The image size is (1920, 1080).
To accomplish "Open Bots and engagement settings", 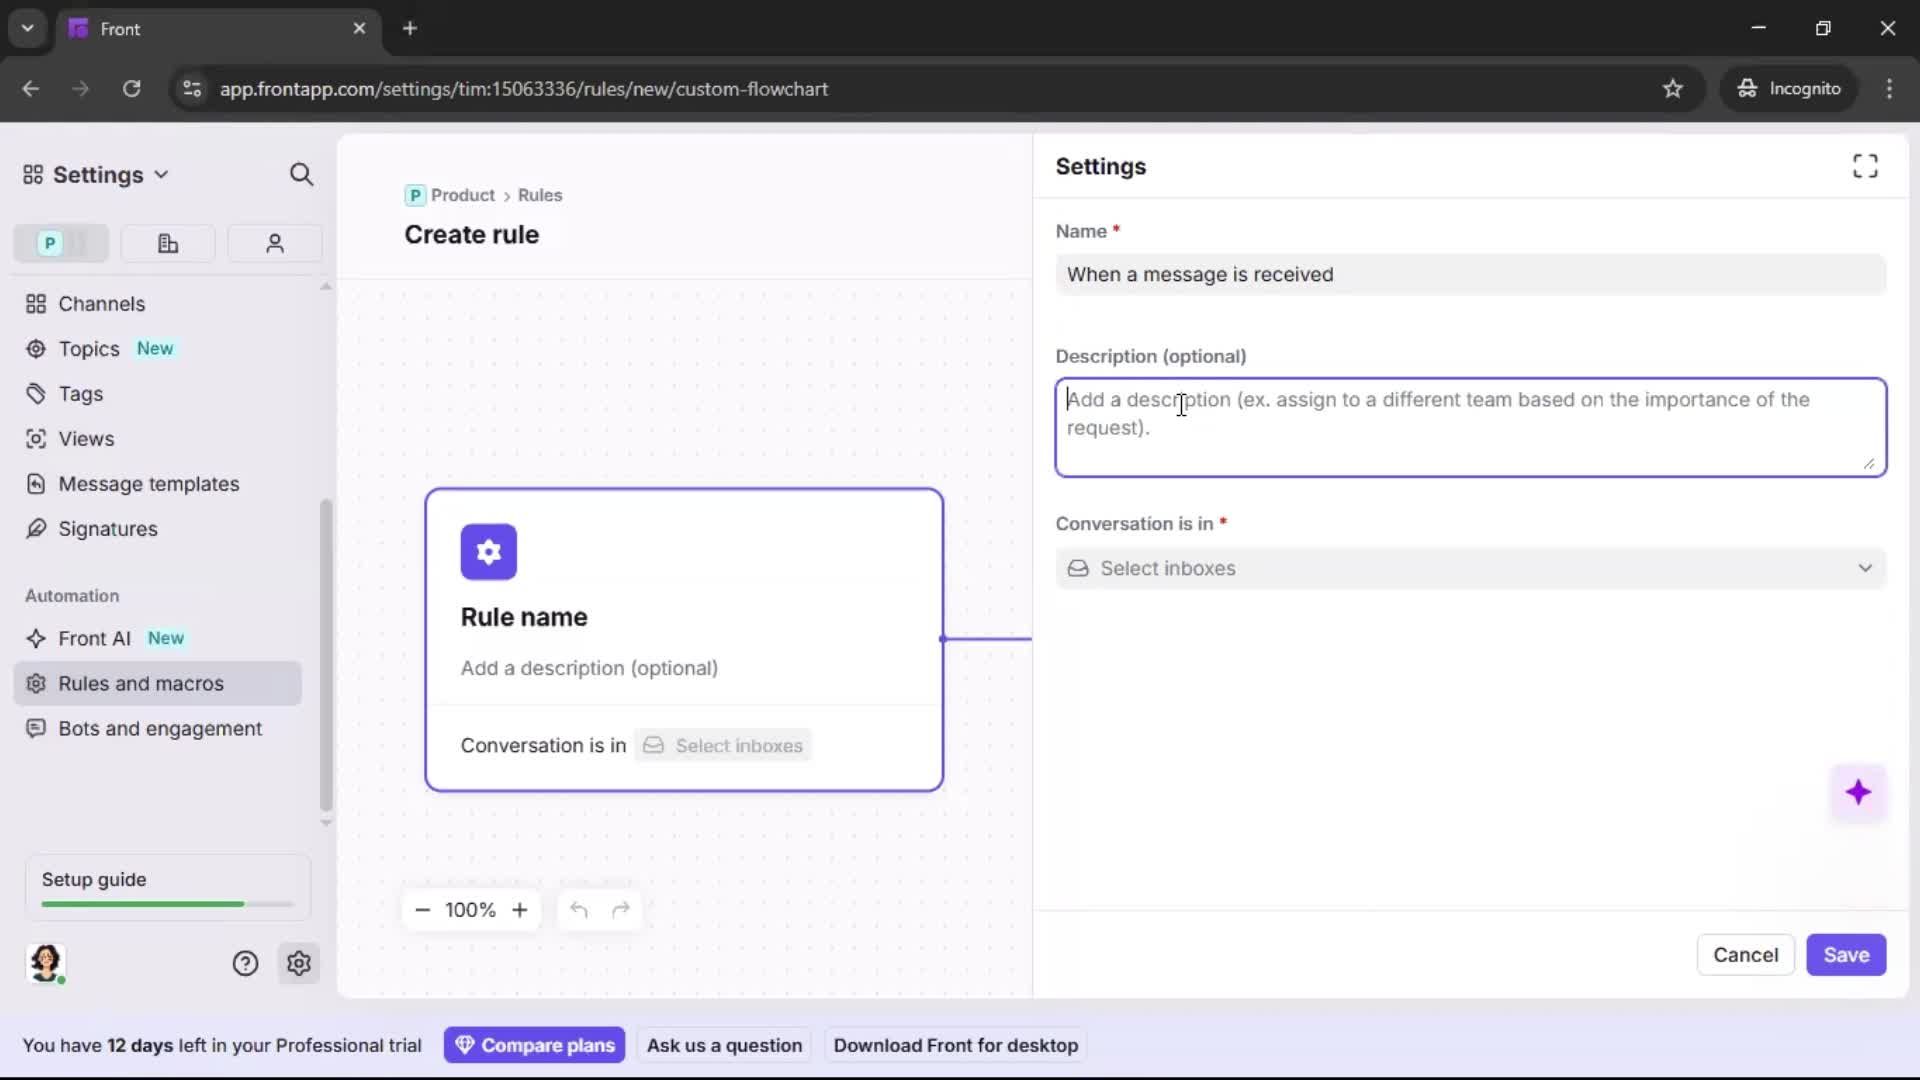I will click(157, 729).
